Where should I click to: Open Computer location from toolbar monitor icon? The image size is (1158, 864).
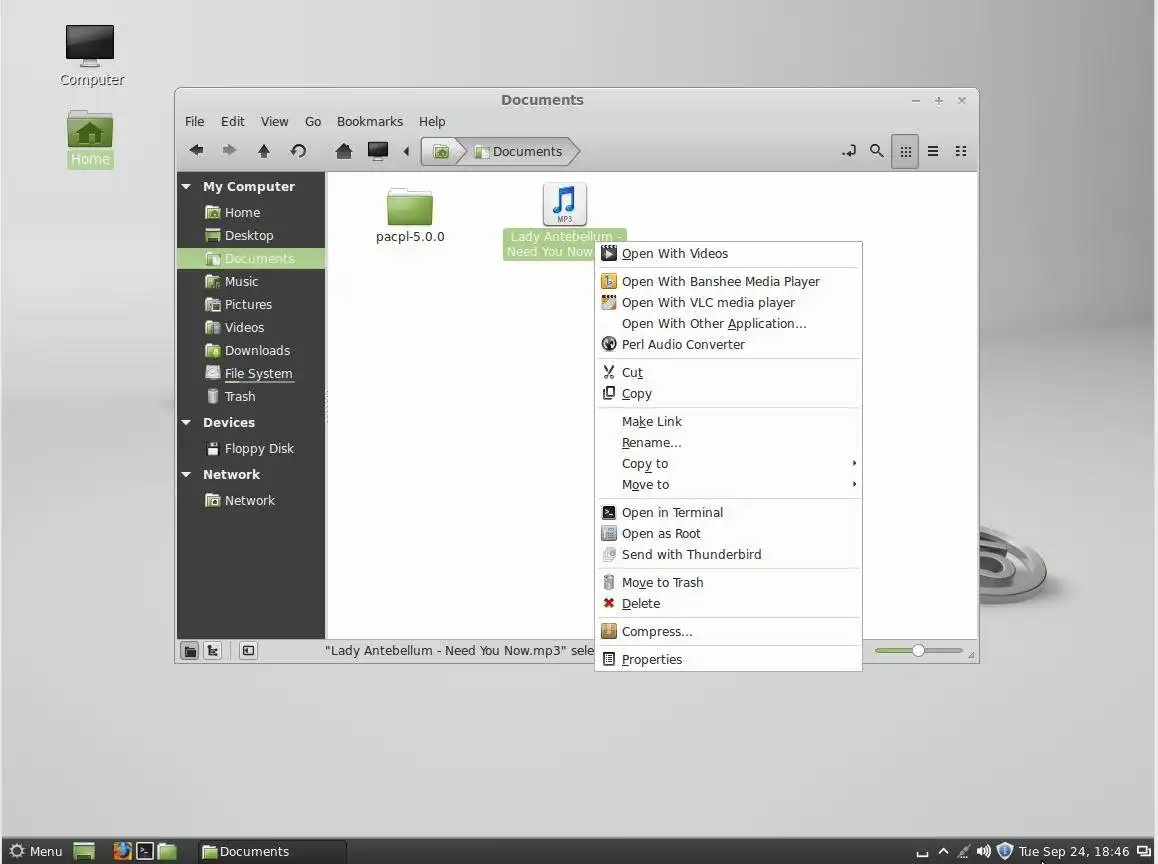coord(377,151)
